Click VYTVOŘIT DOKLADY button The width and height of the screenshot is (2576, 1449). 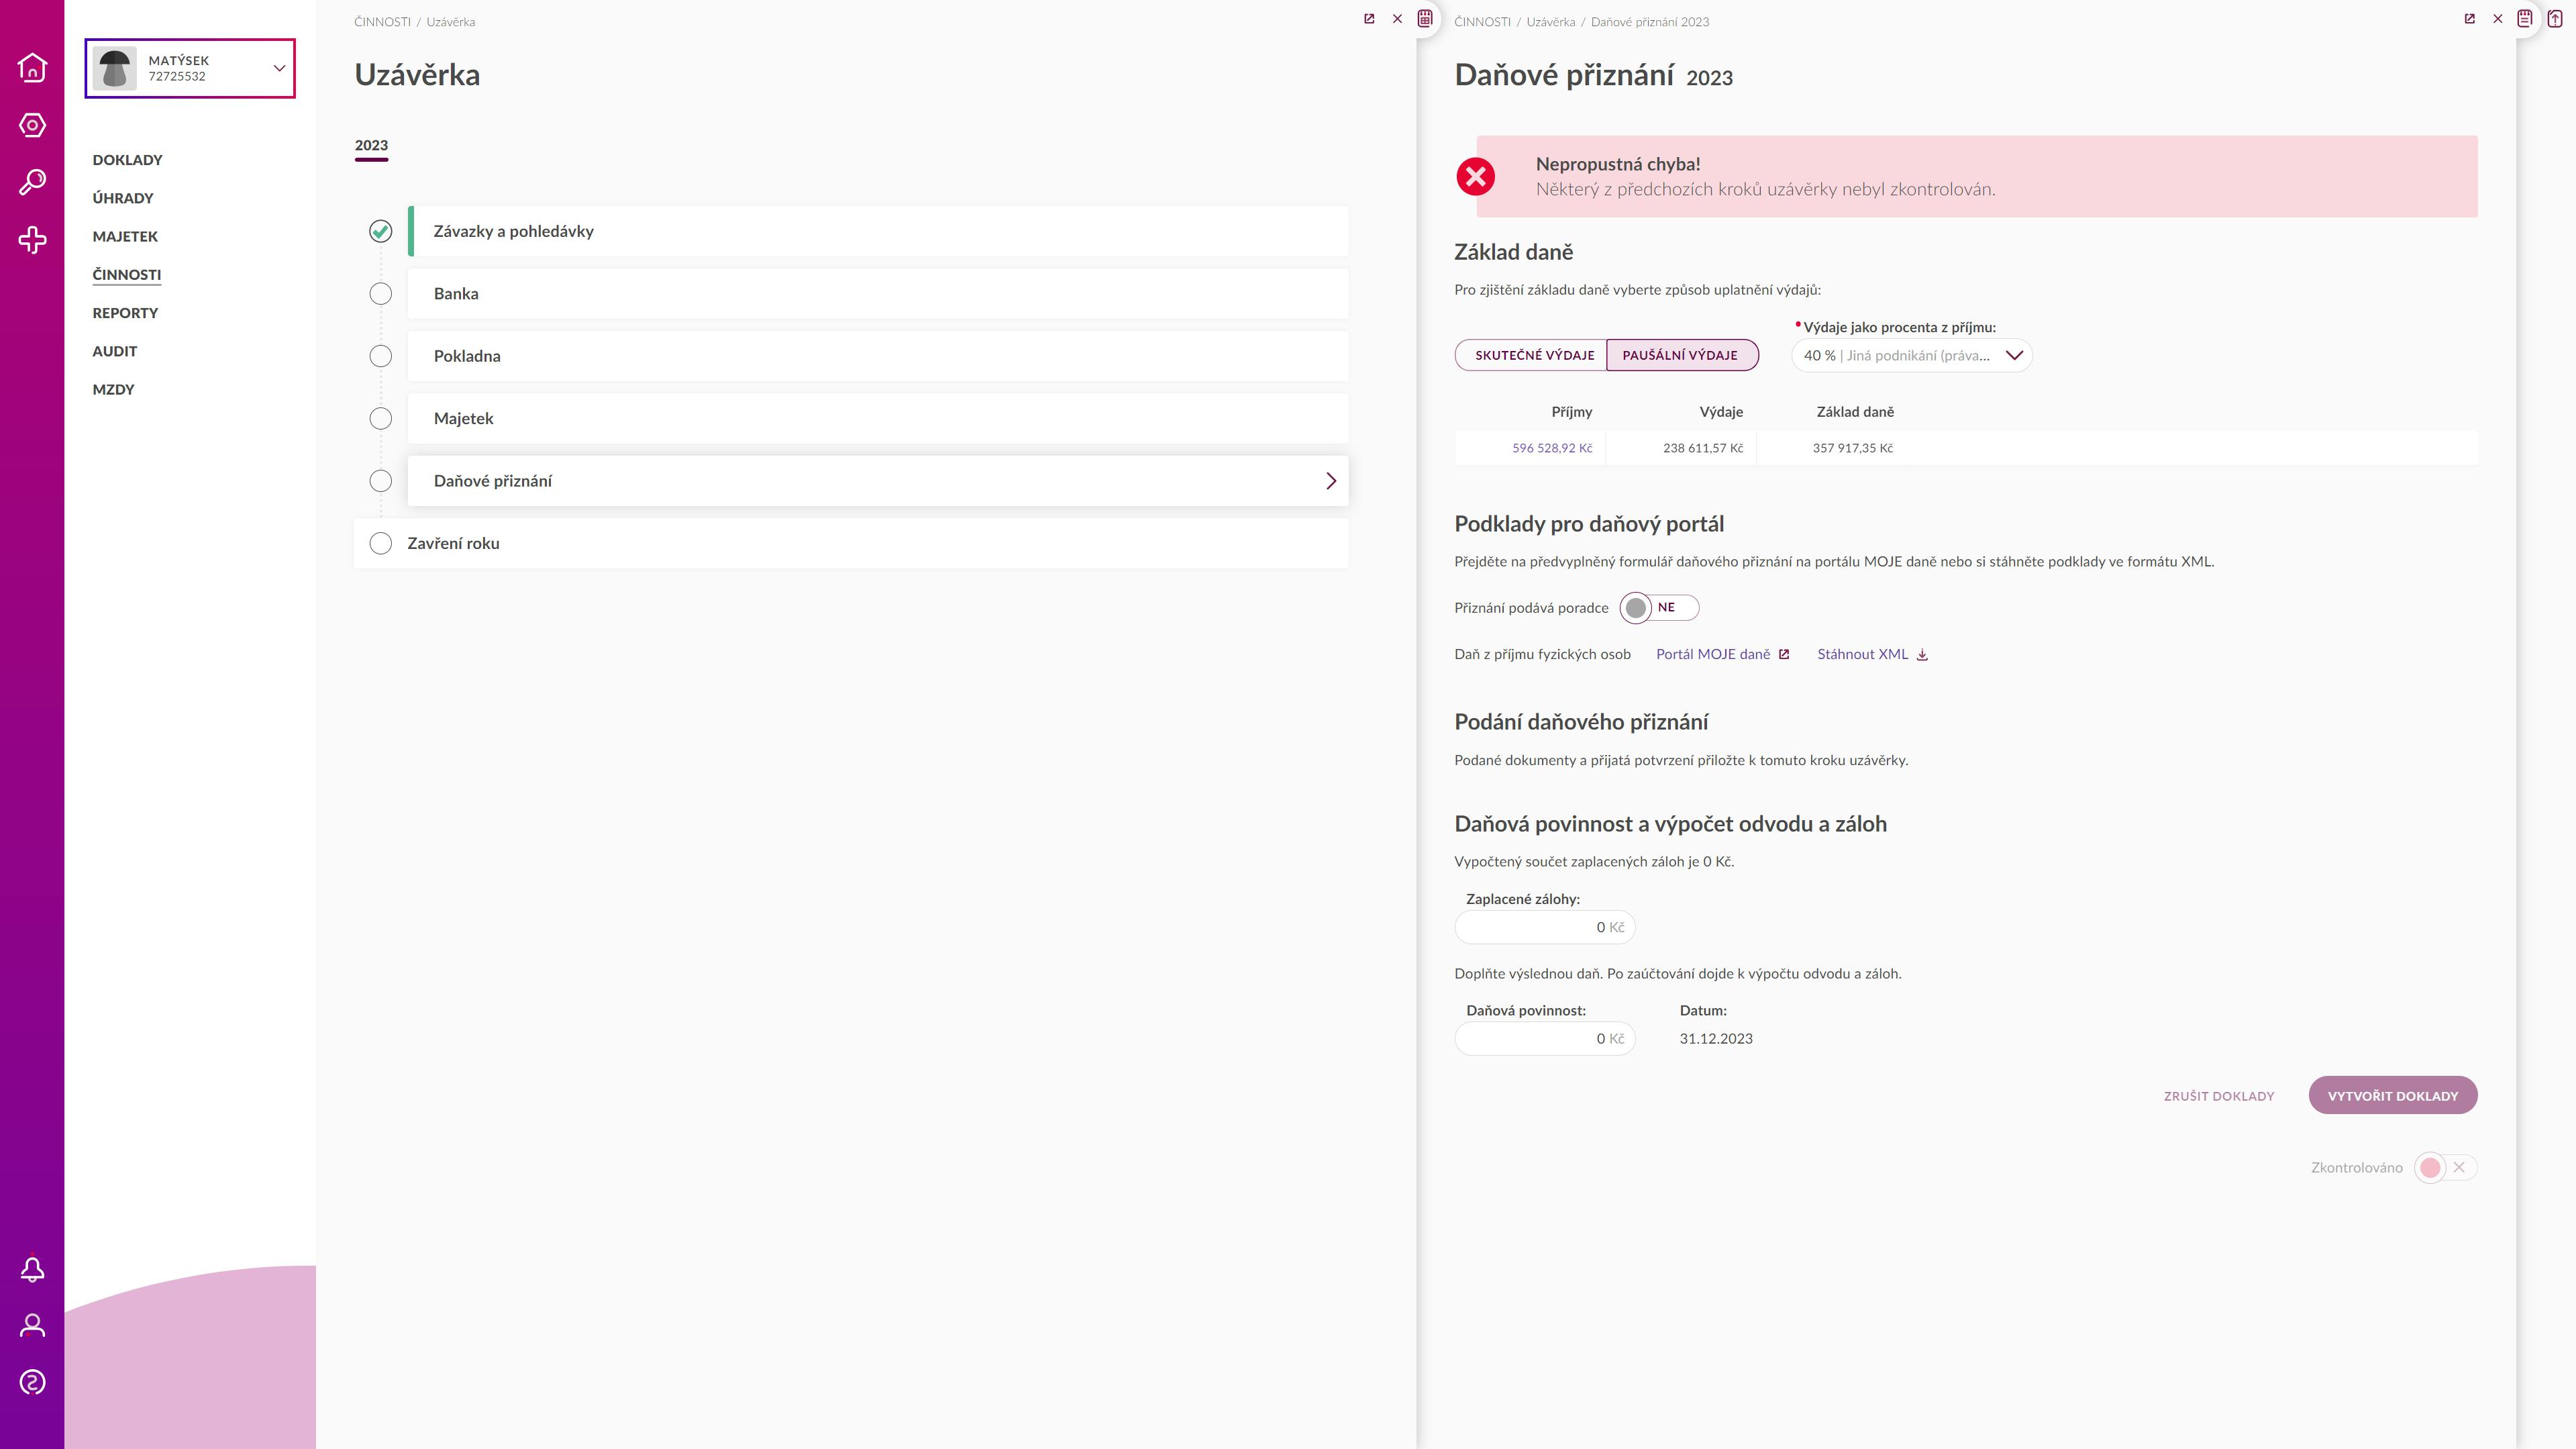coord(2393,1096)
